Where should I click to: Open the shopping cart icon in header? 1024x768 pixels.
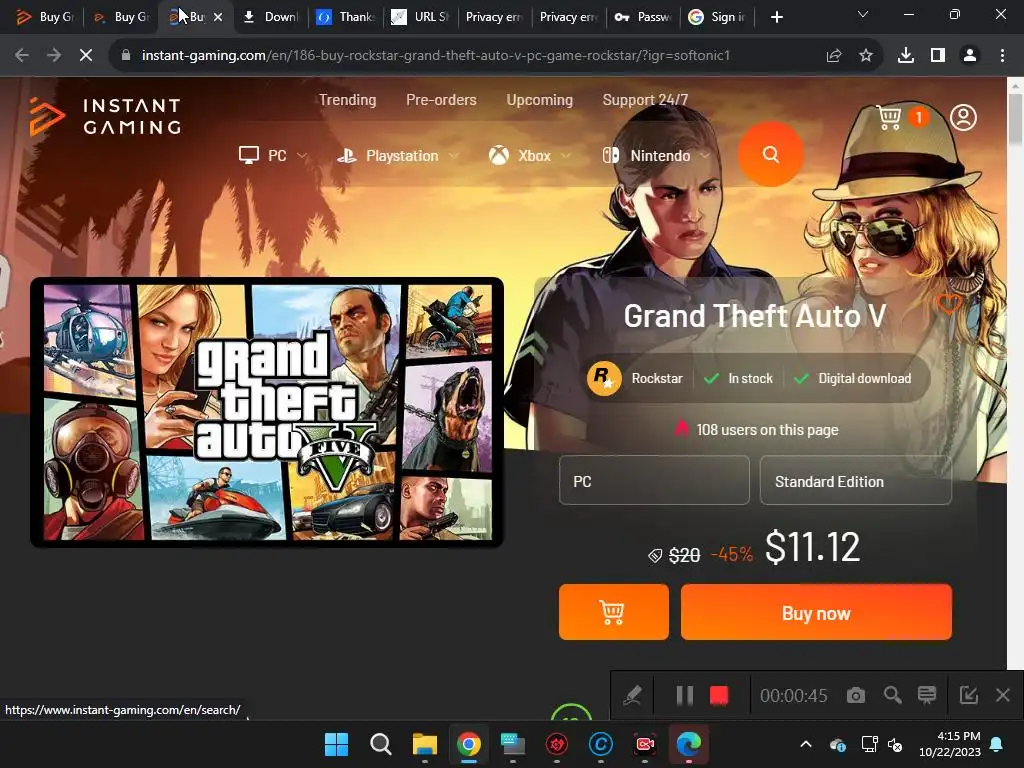(889, 118)
